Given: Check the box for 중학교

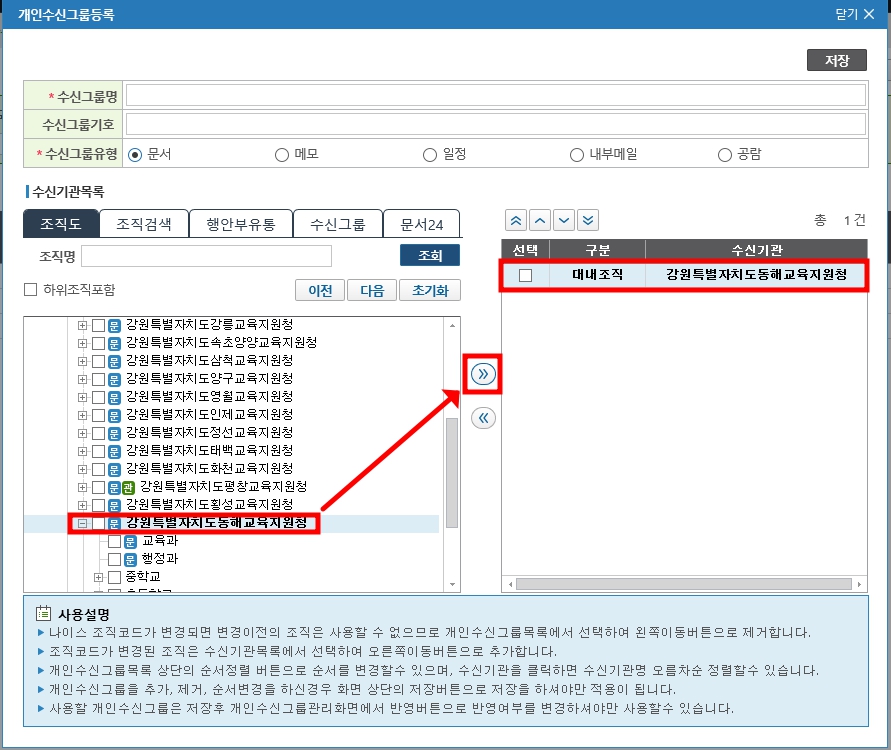Looking at the screenshot, I should point(114,577).
